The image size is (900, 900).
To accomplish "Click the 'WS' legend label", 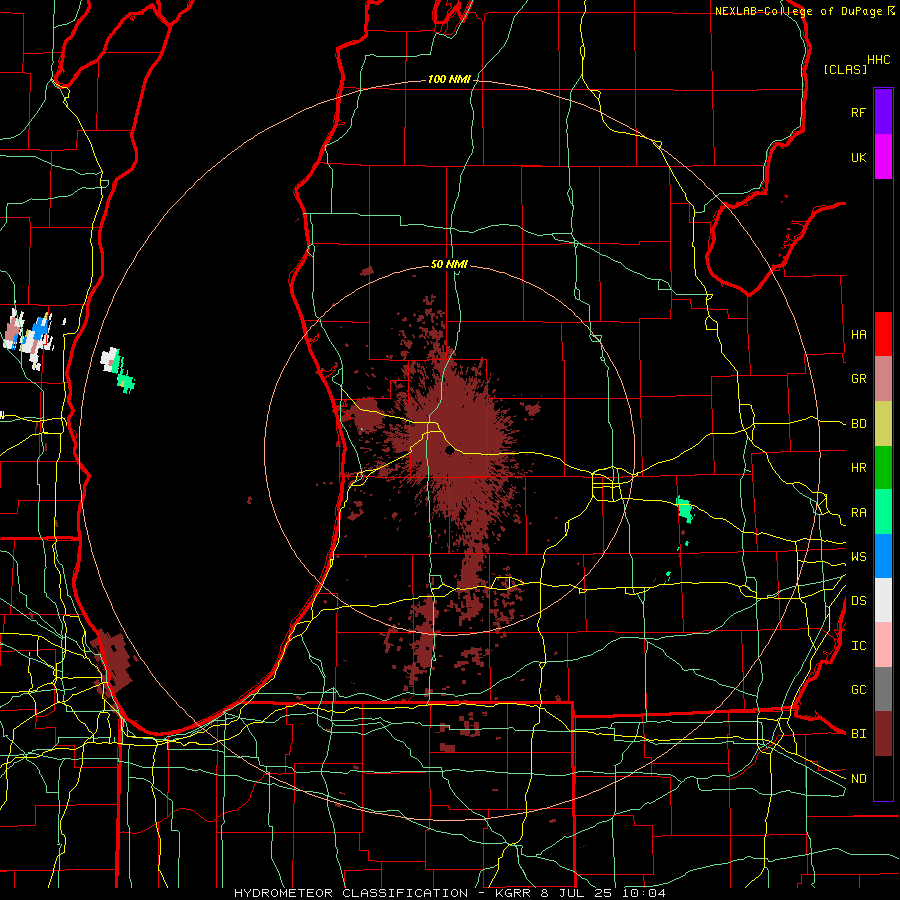I will click(x=858, y=557).
